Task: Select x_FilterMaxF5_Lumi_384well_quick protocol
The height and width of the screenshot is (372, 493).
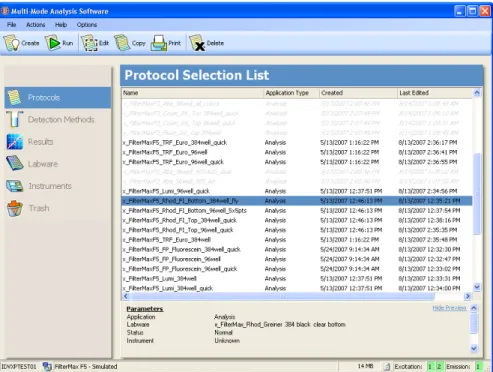Action: [x=297, y=288]
